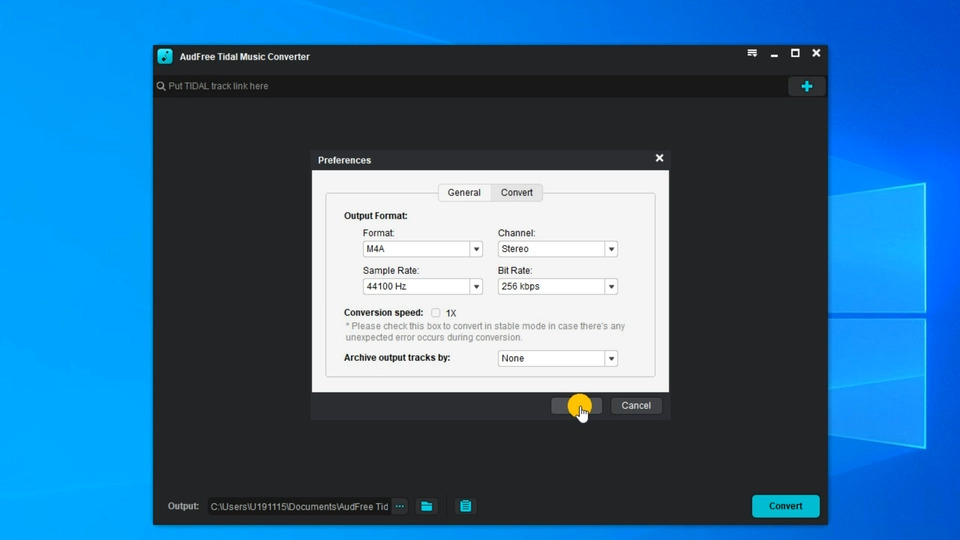Open the menu icon in title bar
960x540 pixels.
click(x=752, y=54)
